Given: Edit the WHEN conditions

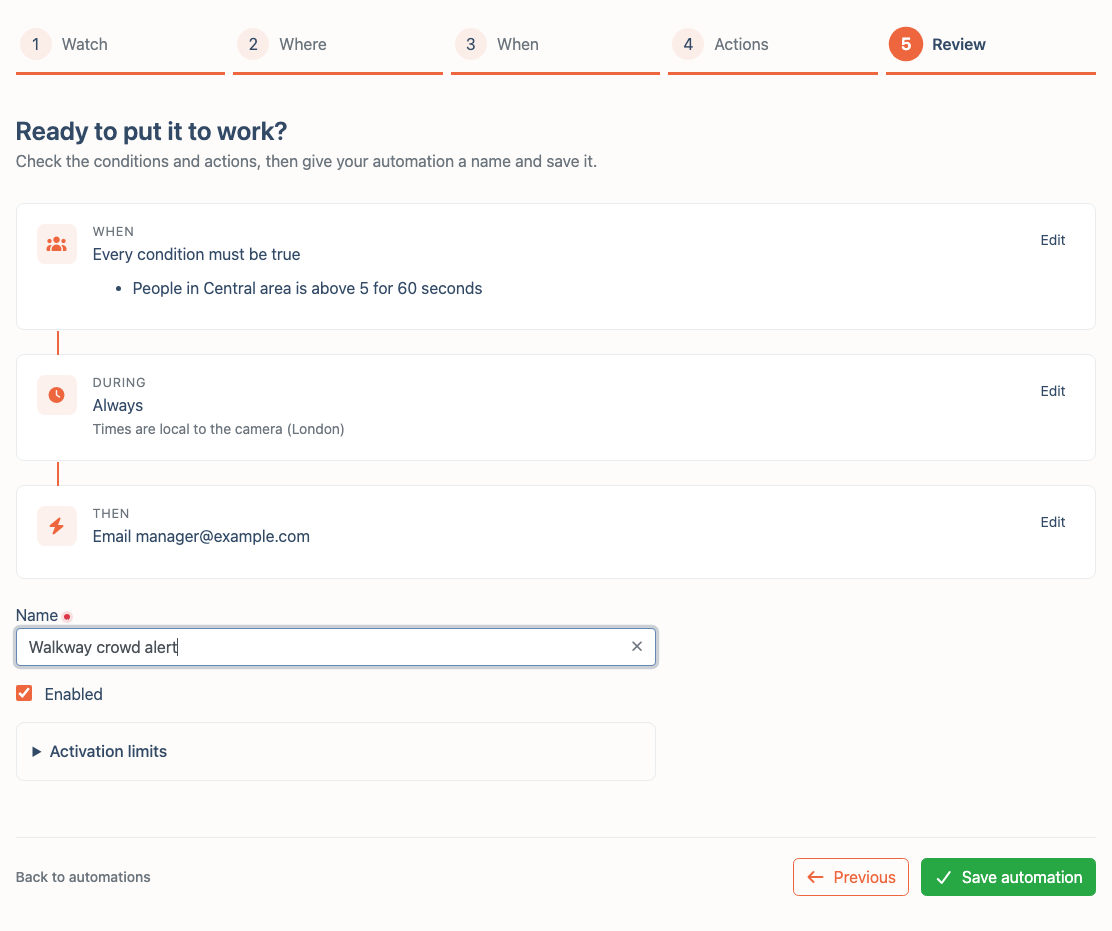Looking at the screenshot, I should [1052, 240].
